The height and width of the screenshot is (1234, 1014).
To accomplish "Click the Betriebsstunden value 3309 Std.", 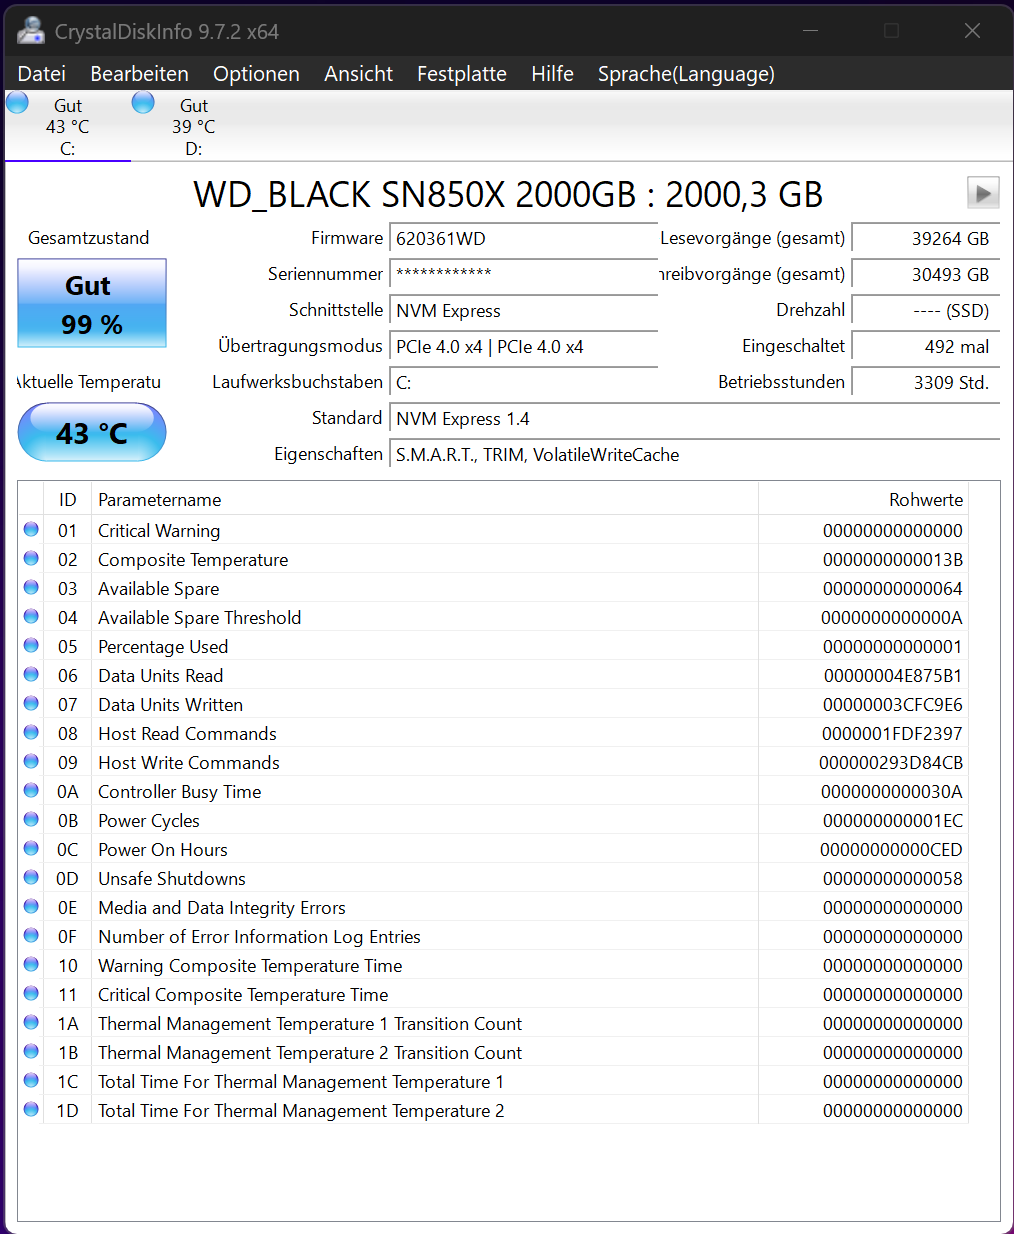I will coord(925,383).
